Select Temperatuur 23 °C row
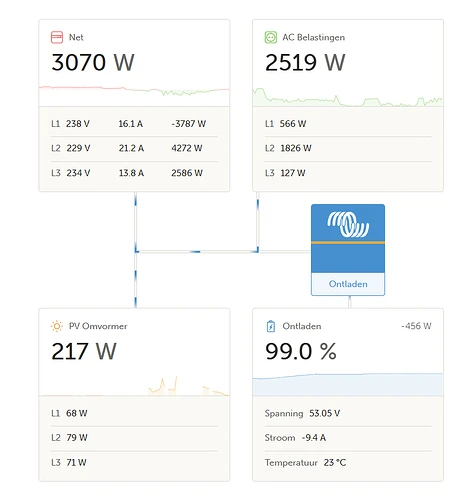Screen dimensions: 466x500 click(x=348, y=463)
